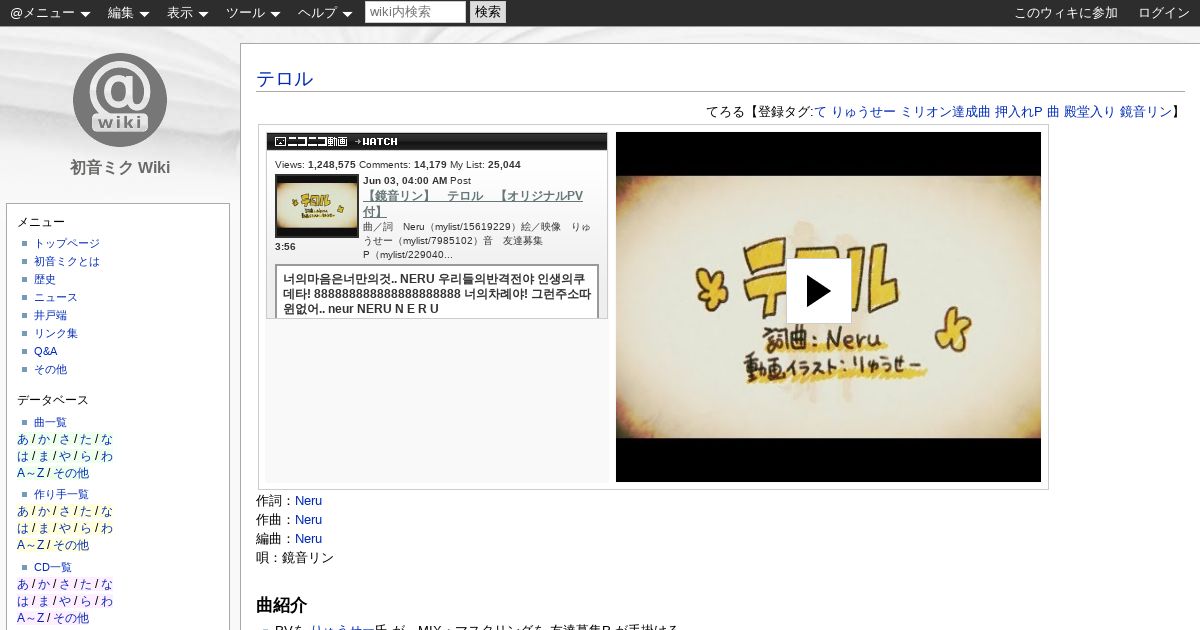Open the 曲 tag link

click(x=1053, y=112)
